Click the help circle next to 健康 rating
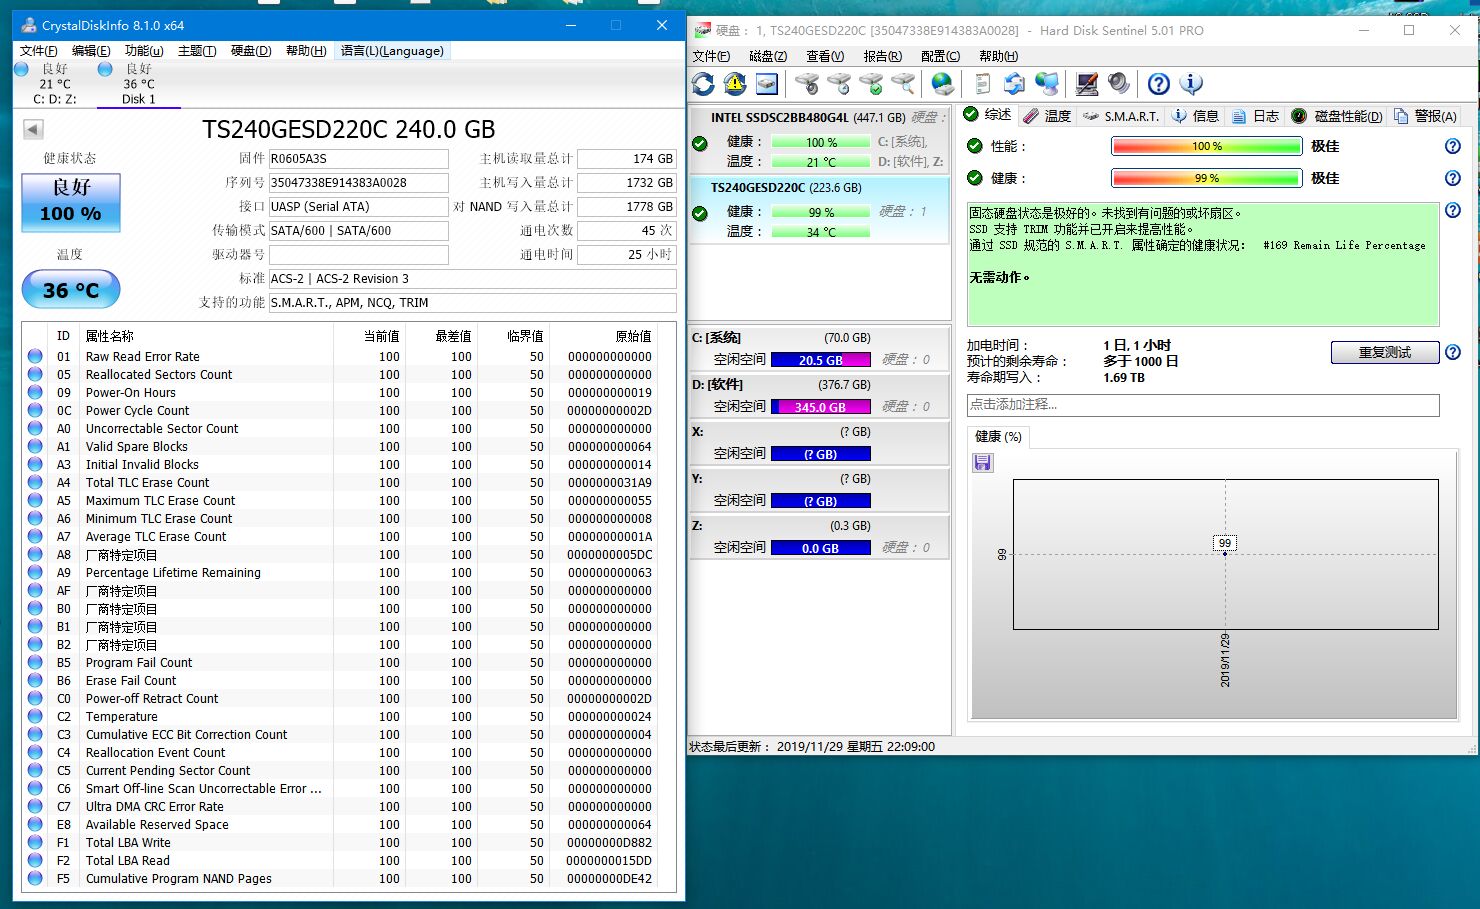 point(1452,178)
